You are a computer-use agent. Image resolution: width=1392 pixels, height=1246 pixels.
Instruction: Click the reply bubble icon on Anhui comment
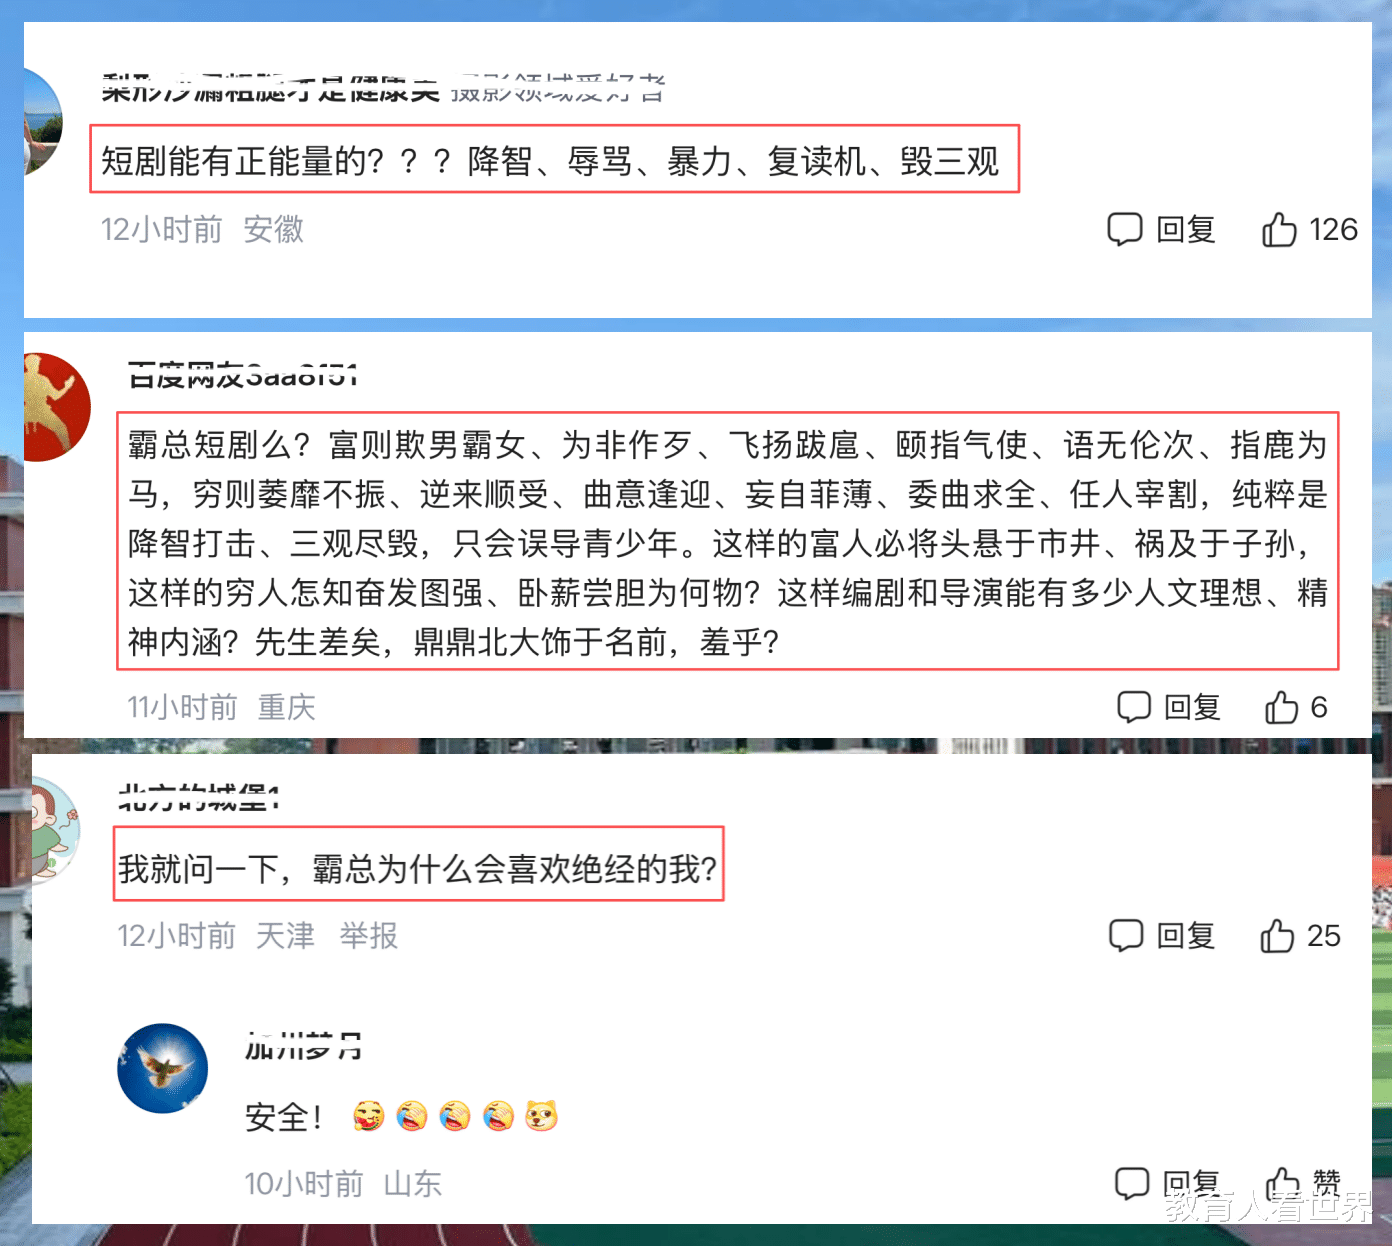click(1125, 230)
